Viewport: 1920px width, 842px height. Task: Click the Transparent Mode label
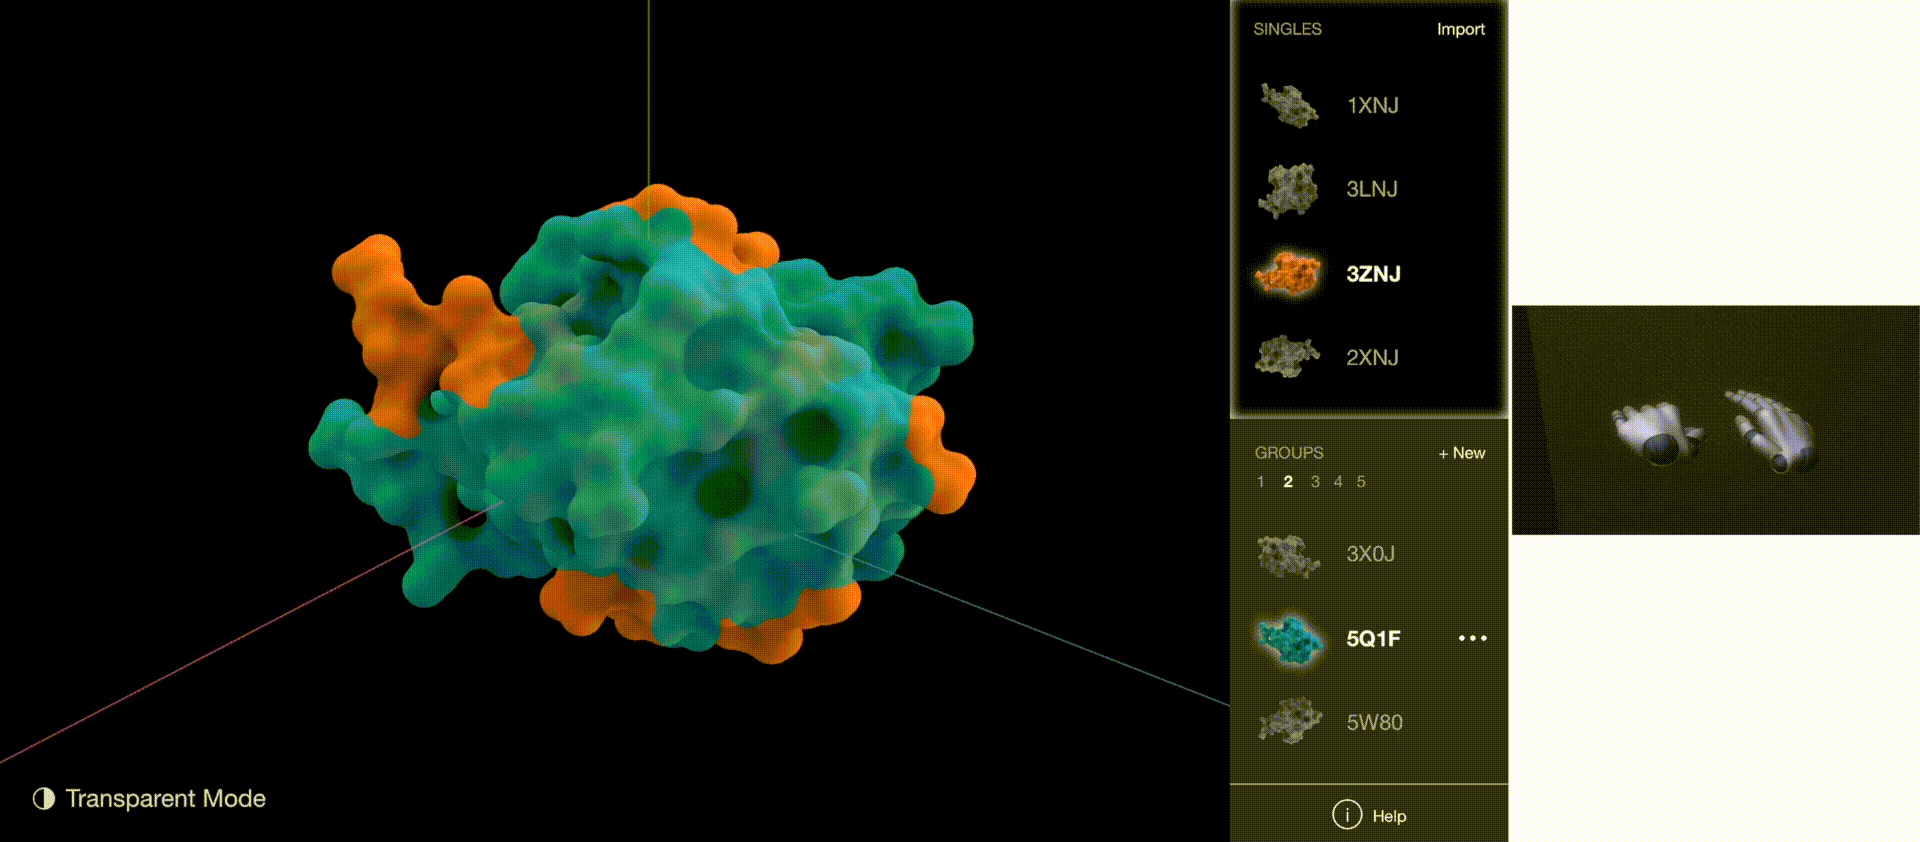tap(165, 798)
